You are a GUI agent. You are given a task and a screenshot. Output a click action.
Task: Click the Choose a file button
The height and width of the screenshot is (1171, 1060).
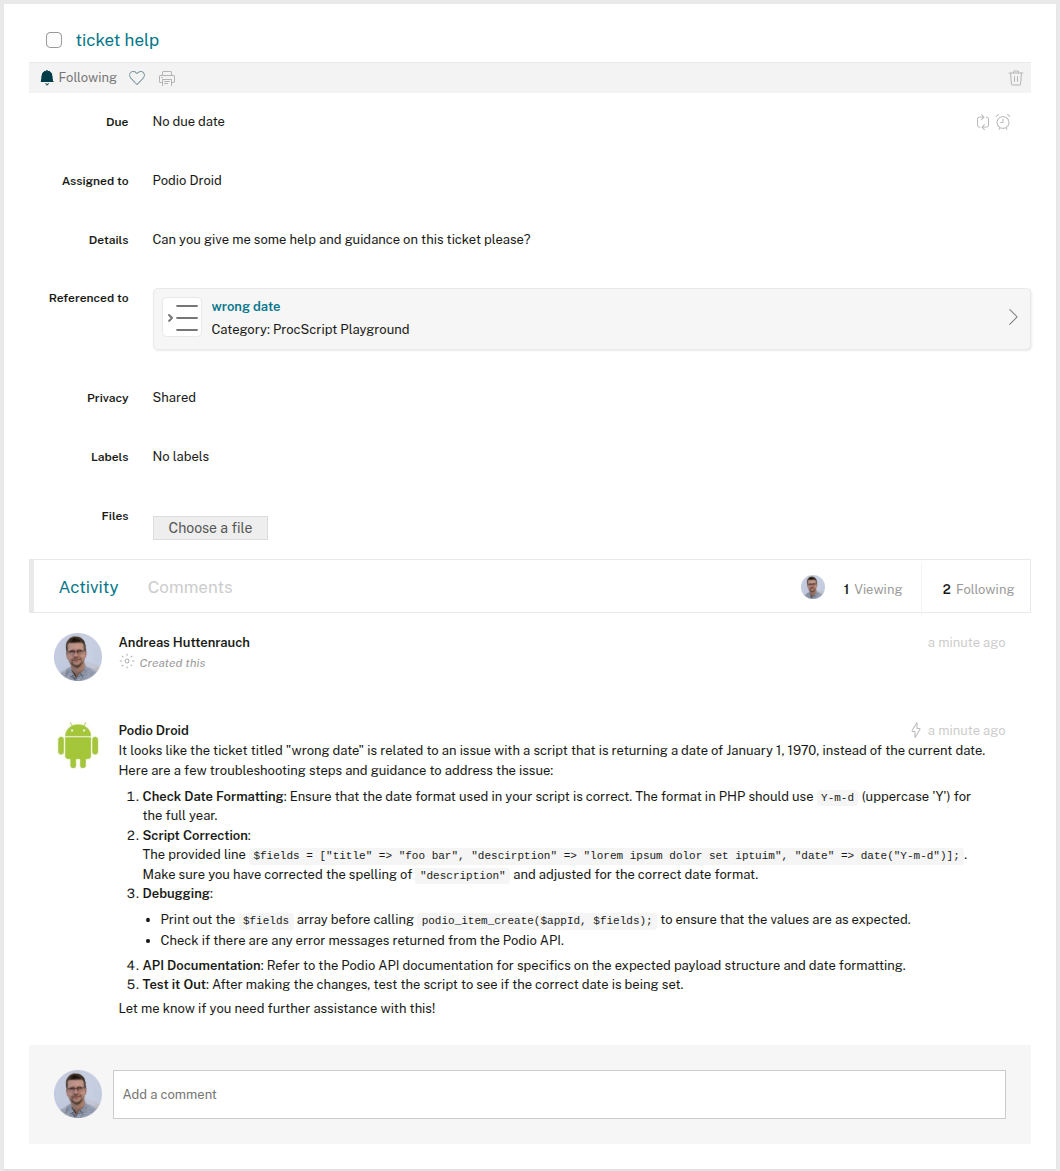(210, 528)
